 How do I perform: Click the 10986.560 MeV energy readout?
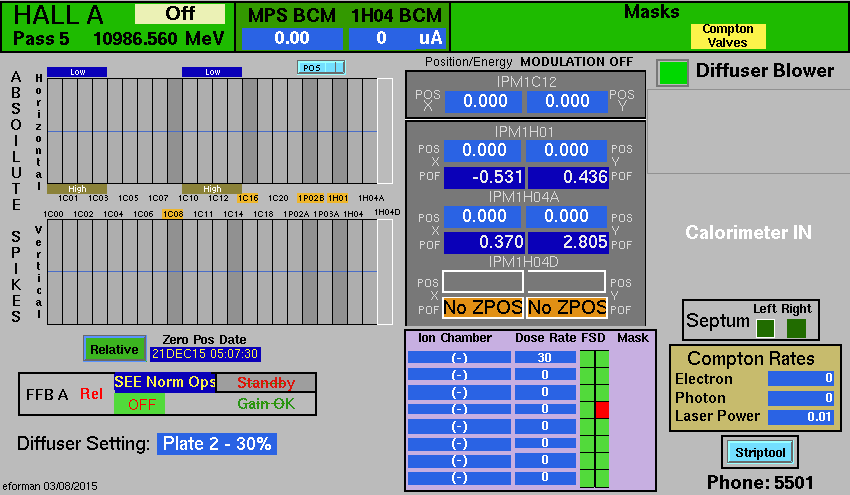pyautogui.click(x=158, y=38)
